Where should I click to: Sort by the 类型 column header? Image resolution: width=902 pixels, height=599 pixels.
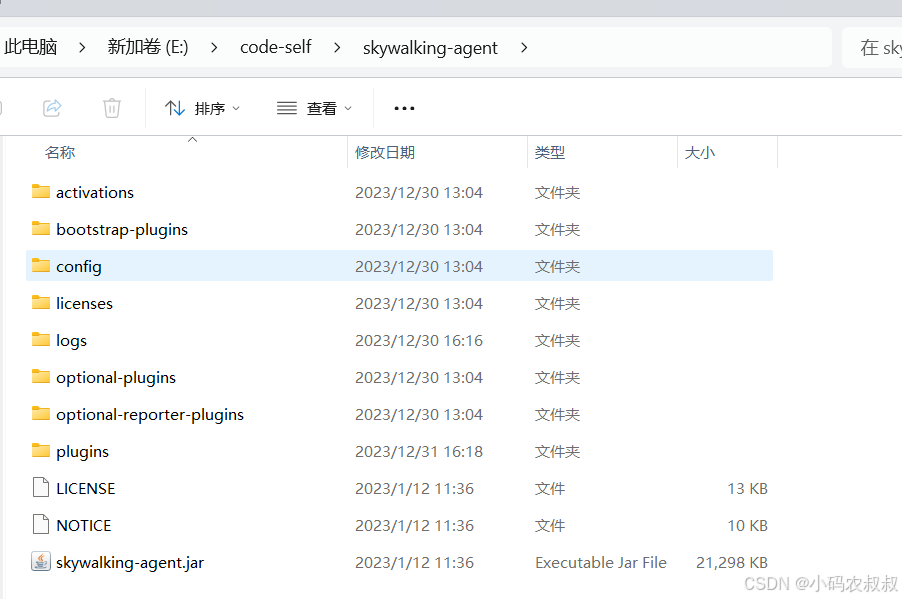click(x=550, y=152)
